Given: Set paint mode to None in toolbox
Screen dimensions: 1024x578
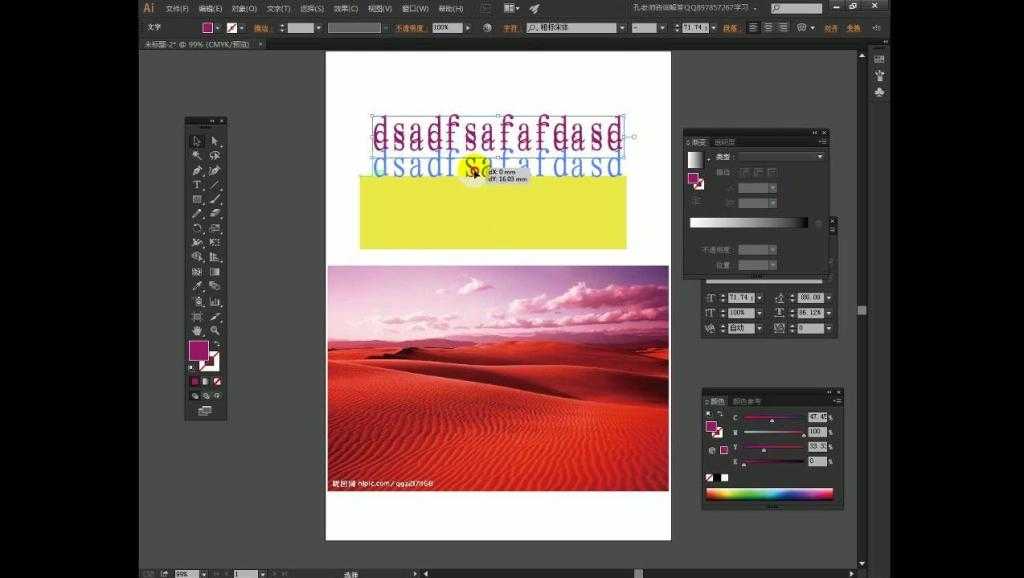Looking at the screenshot, I should (217, 381).
